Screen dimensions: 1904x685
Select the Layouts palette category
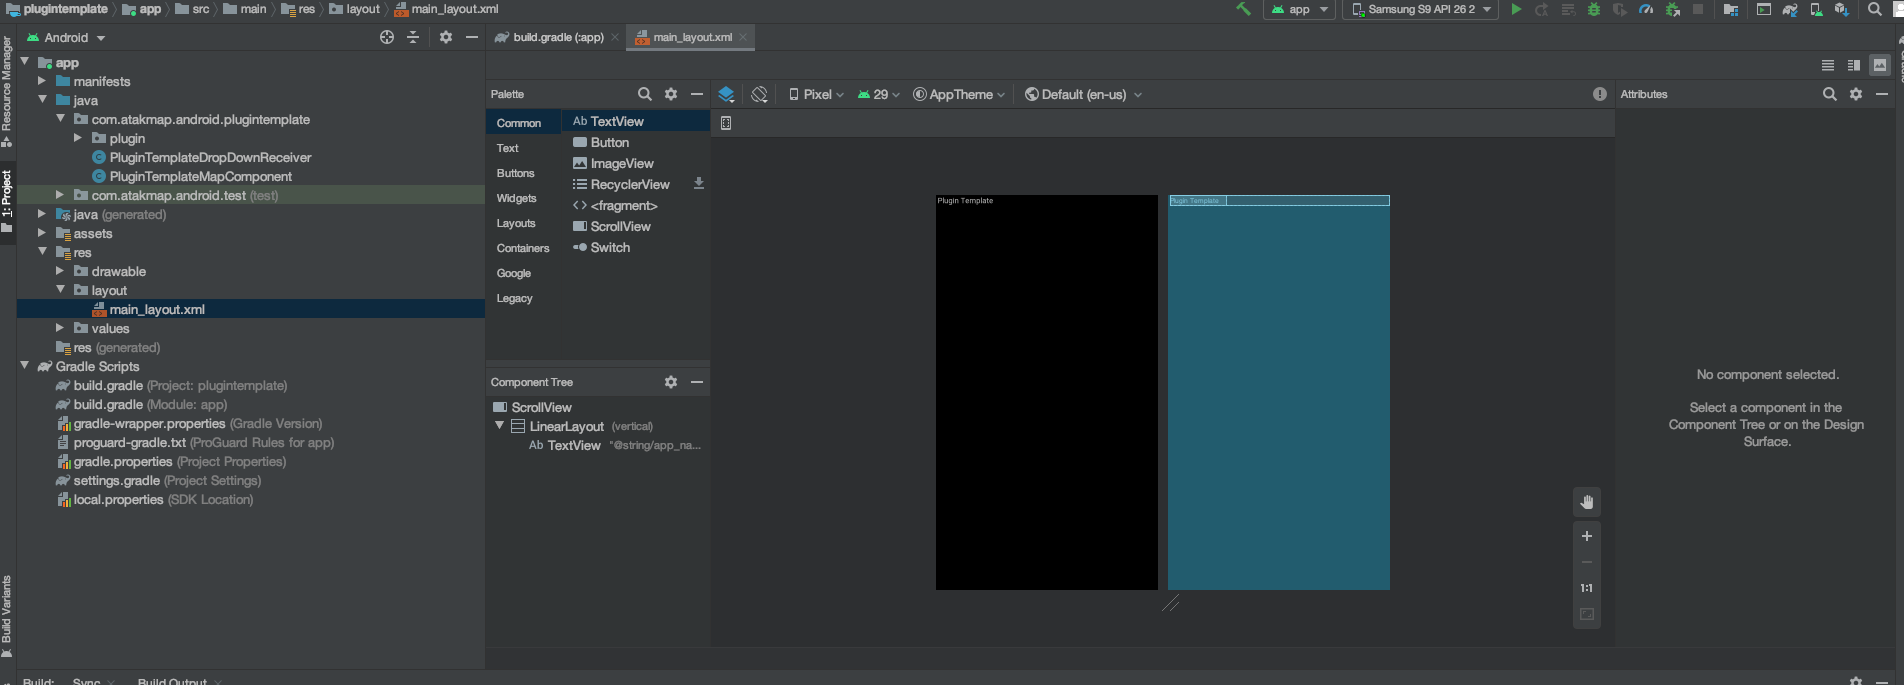(516, 223)
